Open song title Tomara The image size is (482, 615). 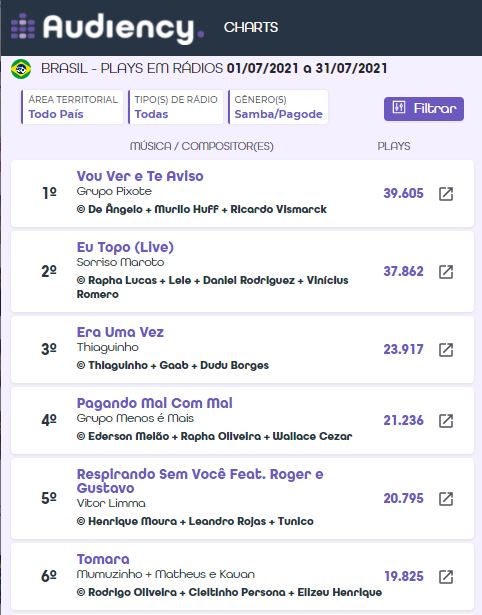[x=103, y=559]
